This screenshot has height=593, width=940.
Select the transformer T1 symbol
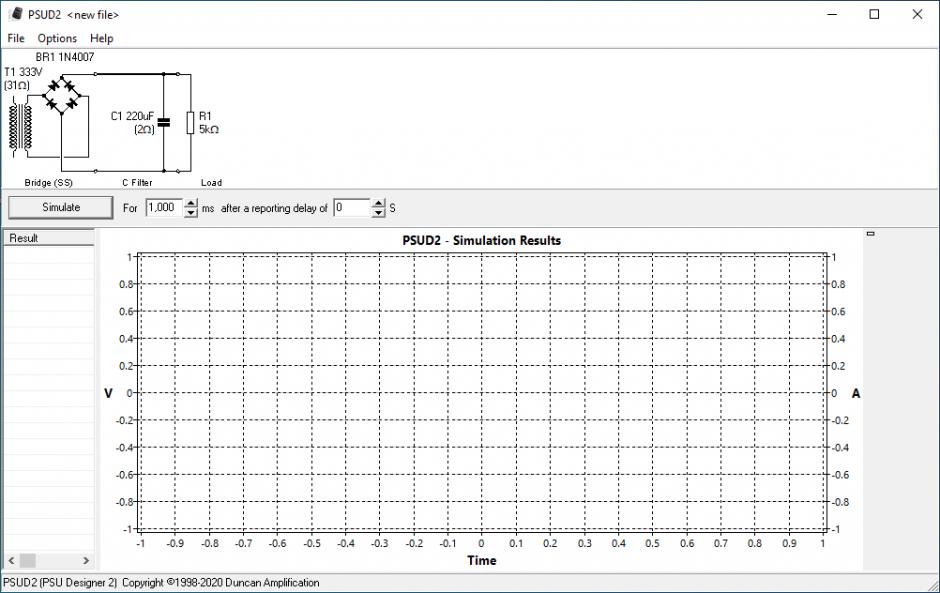pos(20,127)
